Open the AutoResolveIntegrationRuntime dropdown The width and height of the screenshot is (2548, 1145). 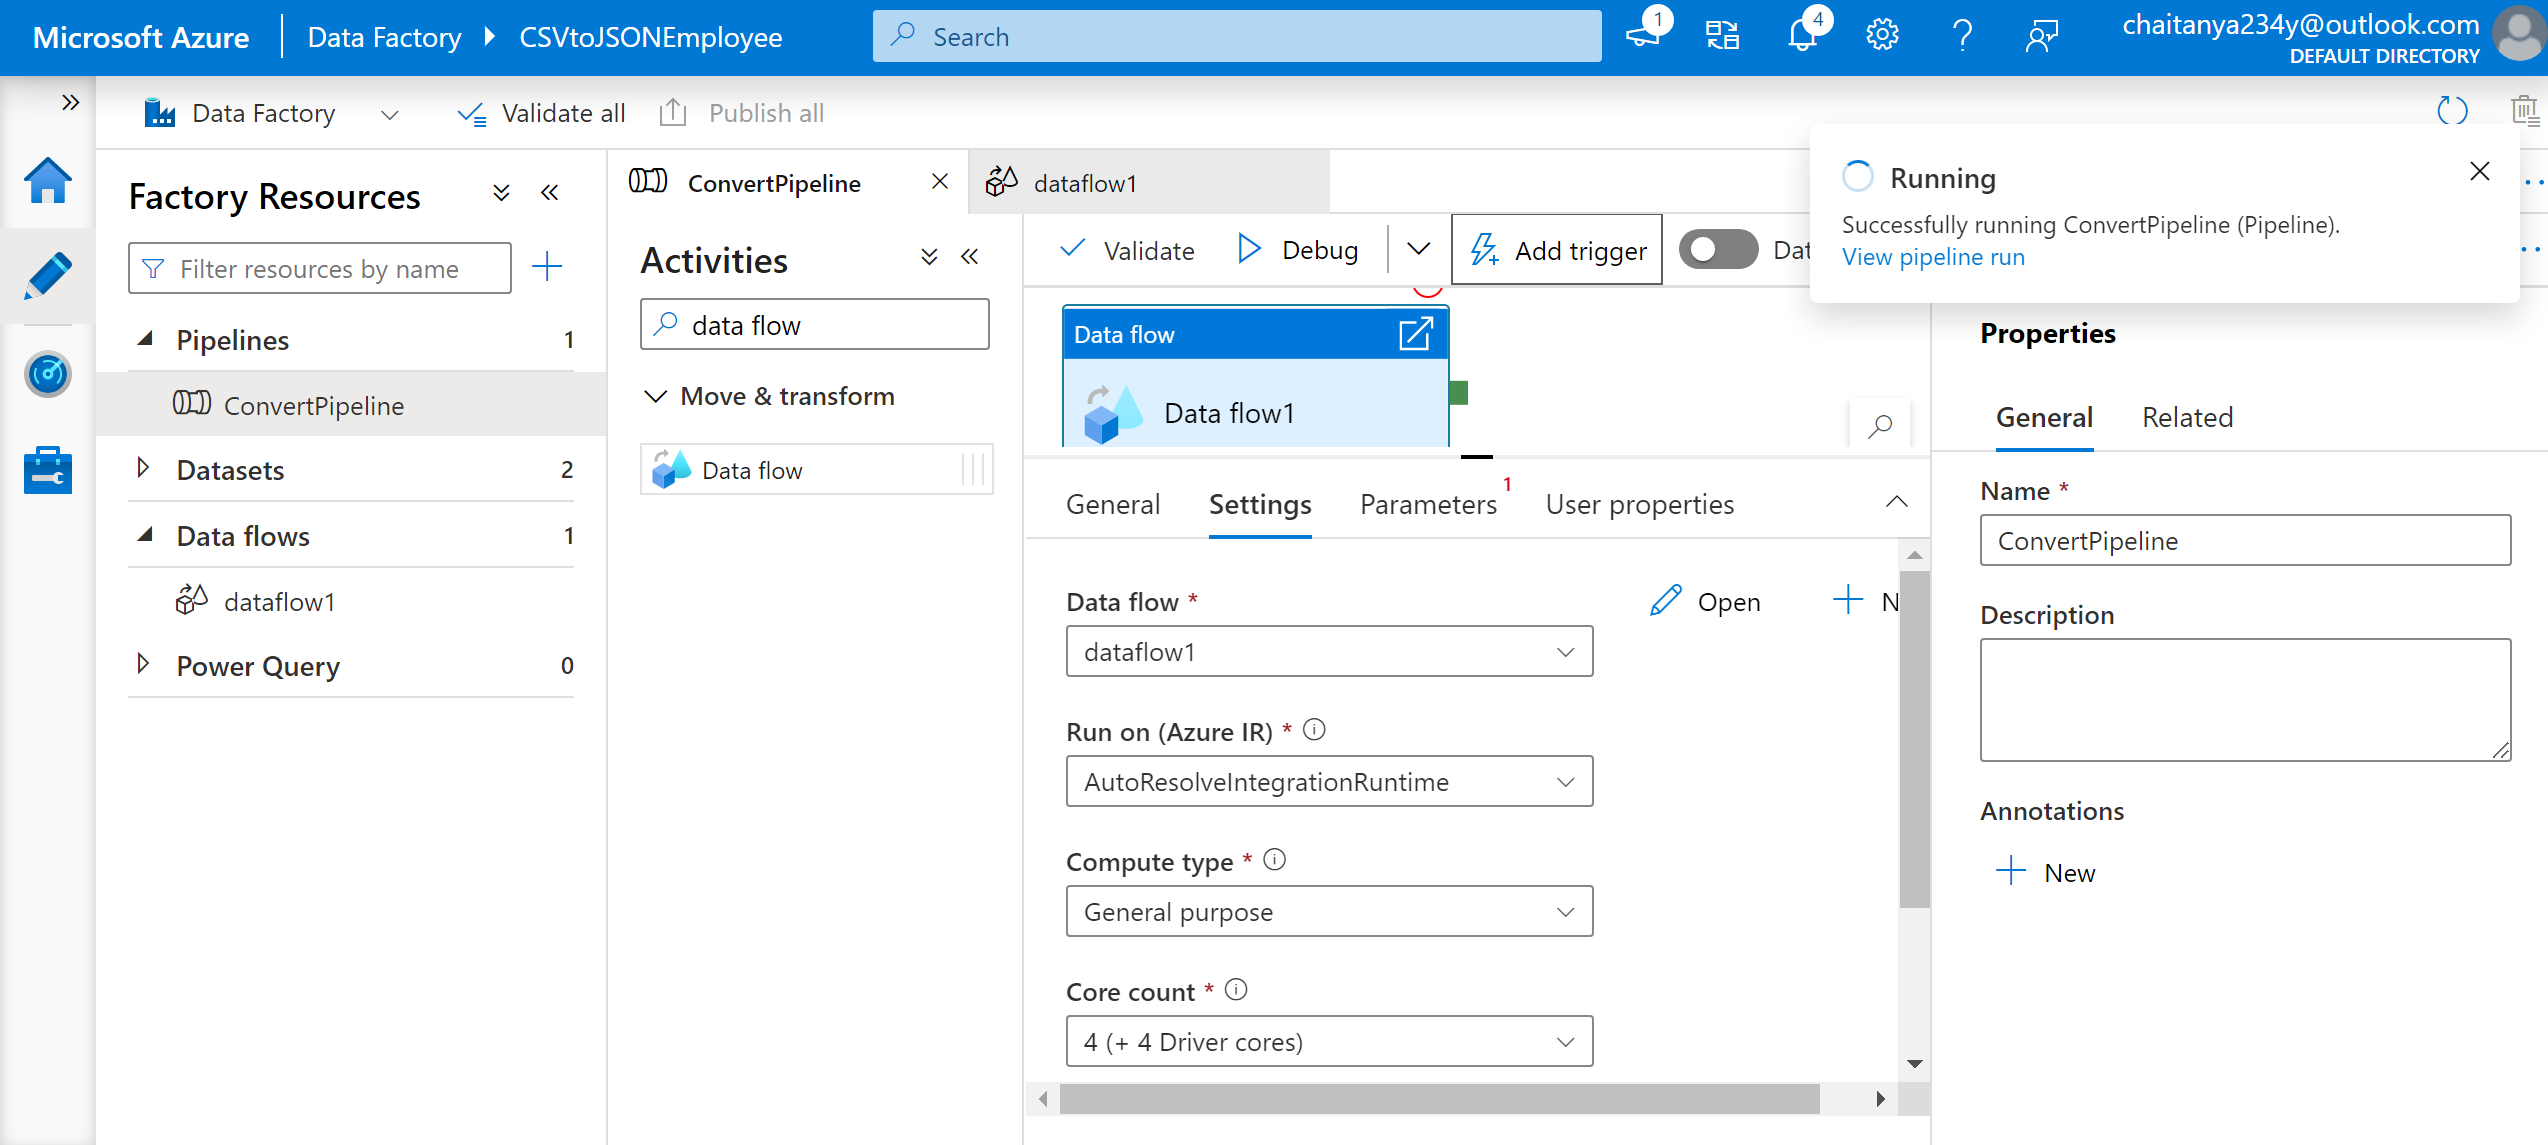pyautogui.click(x=1329, y=782)
